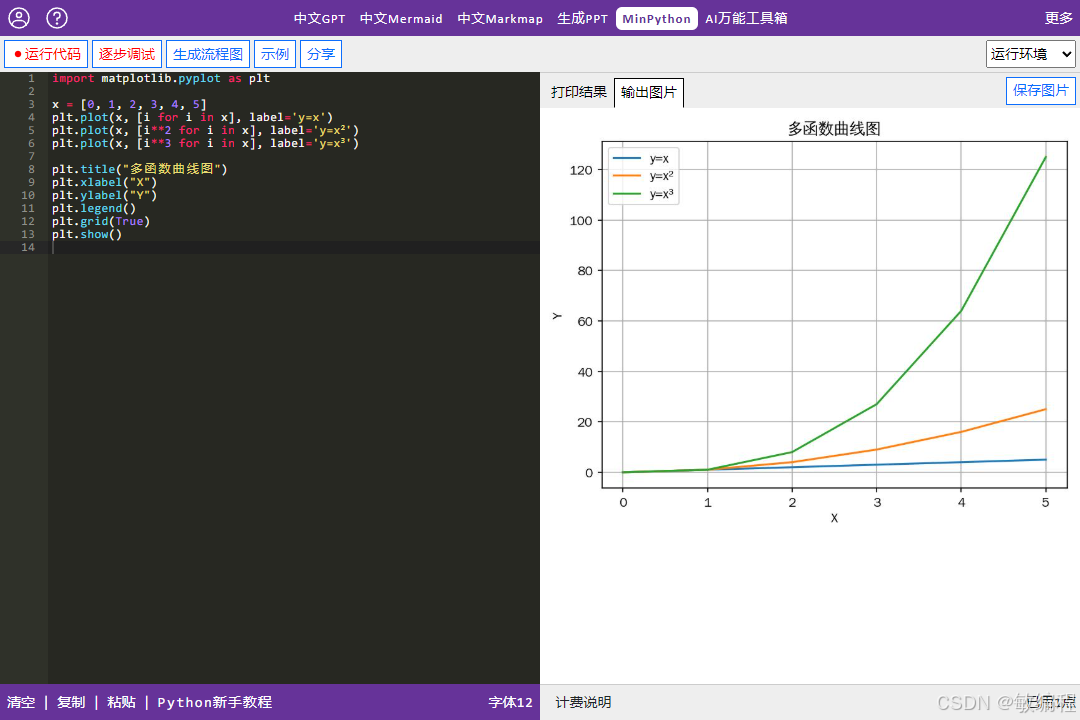This screenshot has height=720, width=1080.
Task: Clear the editor with 清空
Action: coord(21,701)
